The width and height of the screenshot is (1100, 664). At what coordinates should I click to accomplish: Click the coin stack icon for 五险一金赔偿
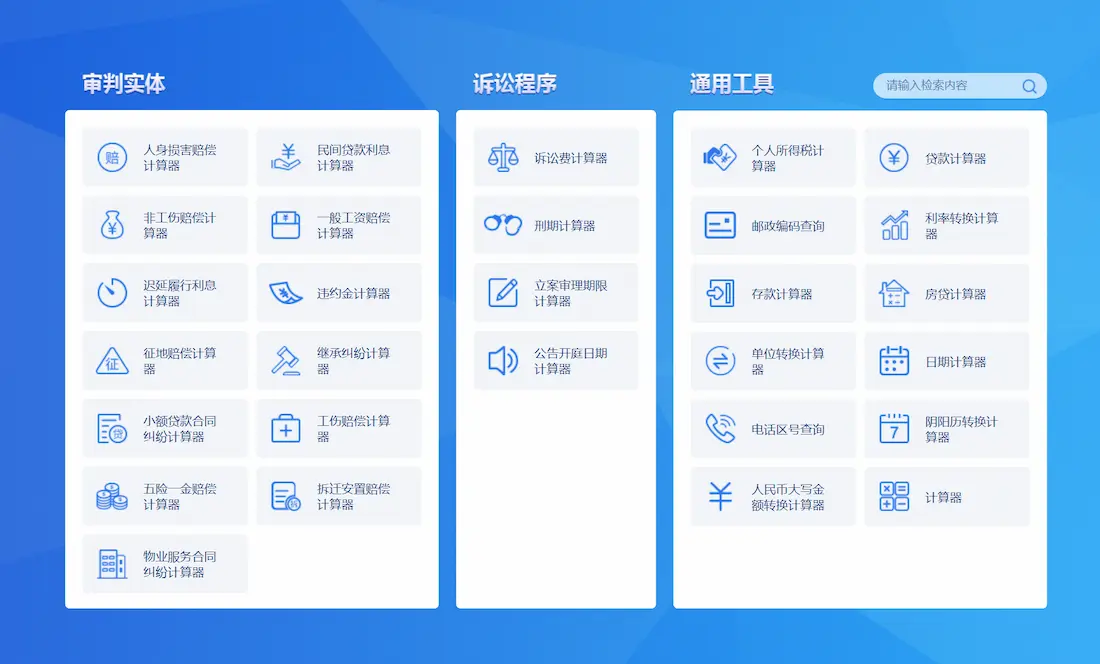[112, 497]
